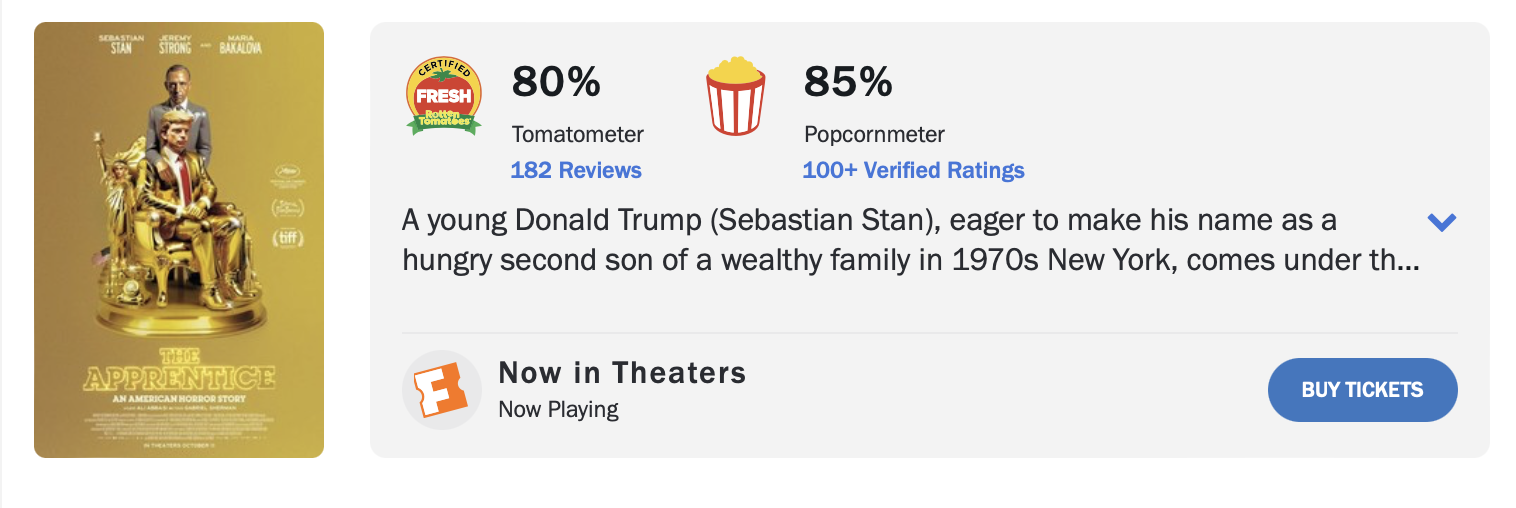Click the cast names atop the poster
The width and height of the screenshot is (1516, 508).
(x=180, y=44)
